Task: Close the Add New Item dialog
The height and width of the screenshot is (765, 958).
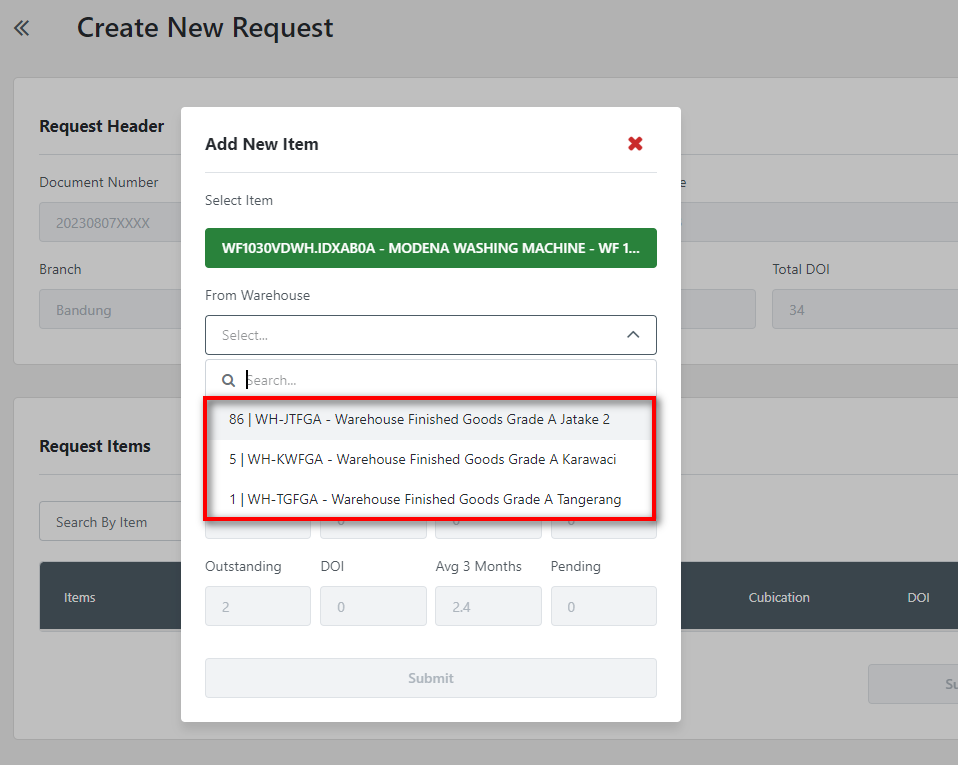Action: (635, 144)
